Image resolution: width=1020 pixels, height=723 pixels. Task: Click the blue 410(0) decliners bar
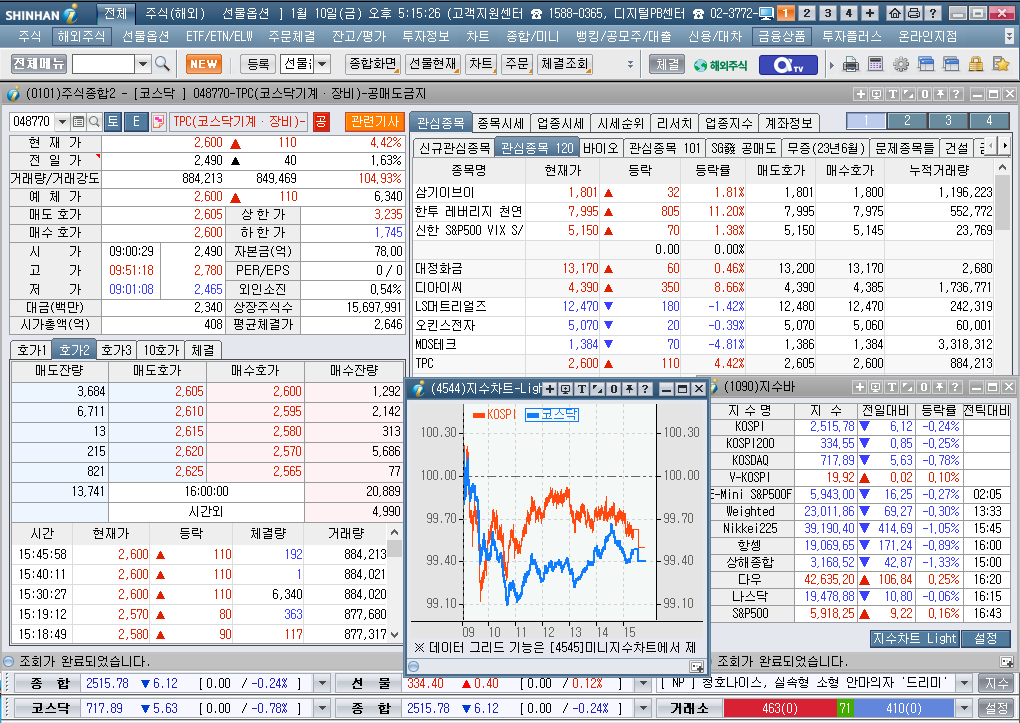click(904, 708)
